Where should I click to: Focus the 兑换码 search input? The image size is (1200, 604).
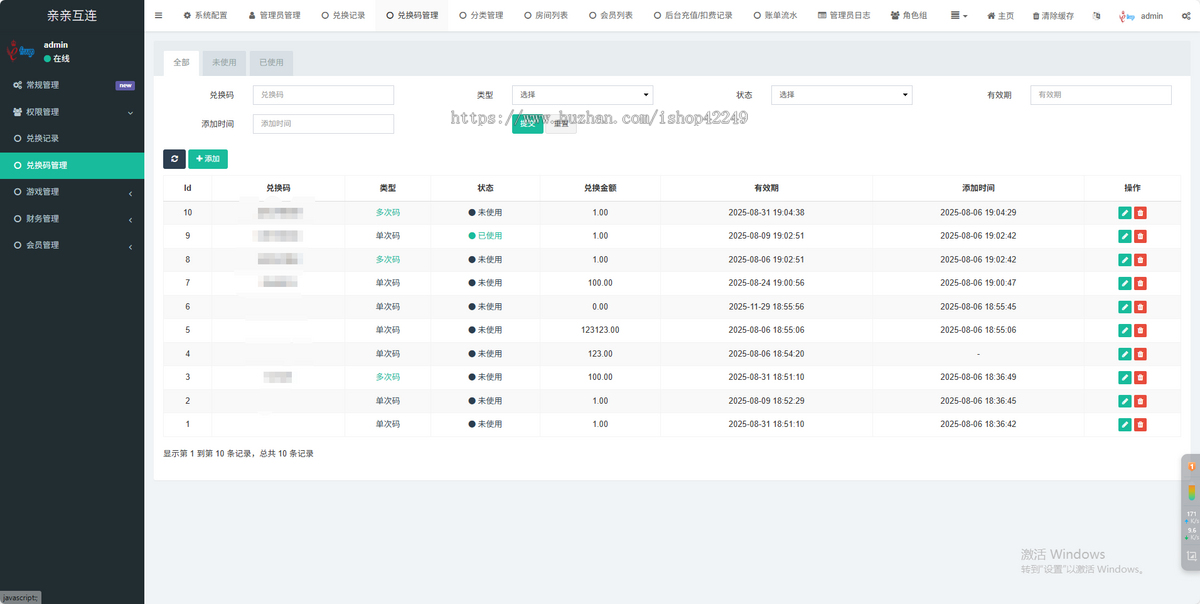[323, 95]
